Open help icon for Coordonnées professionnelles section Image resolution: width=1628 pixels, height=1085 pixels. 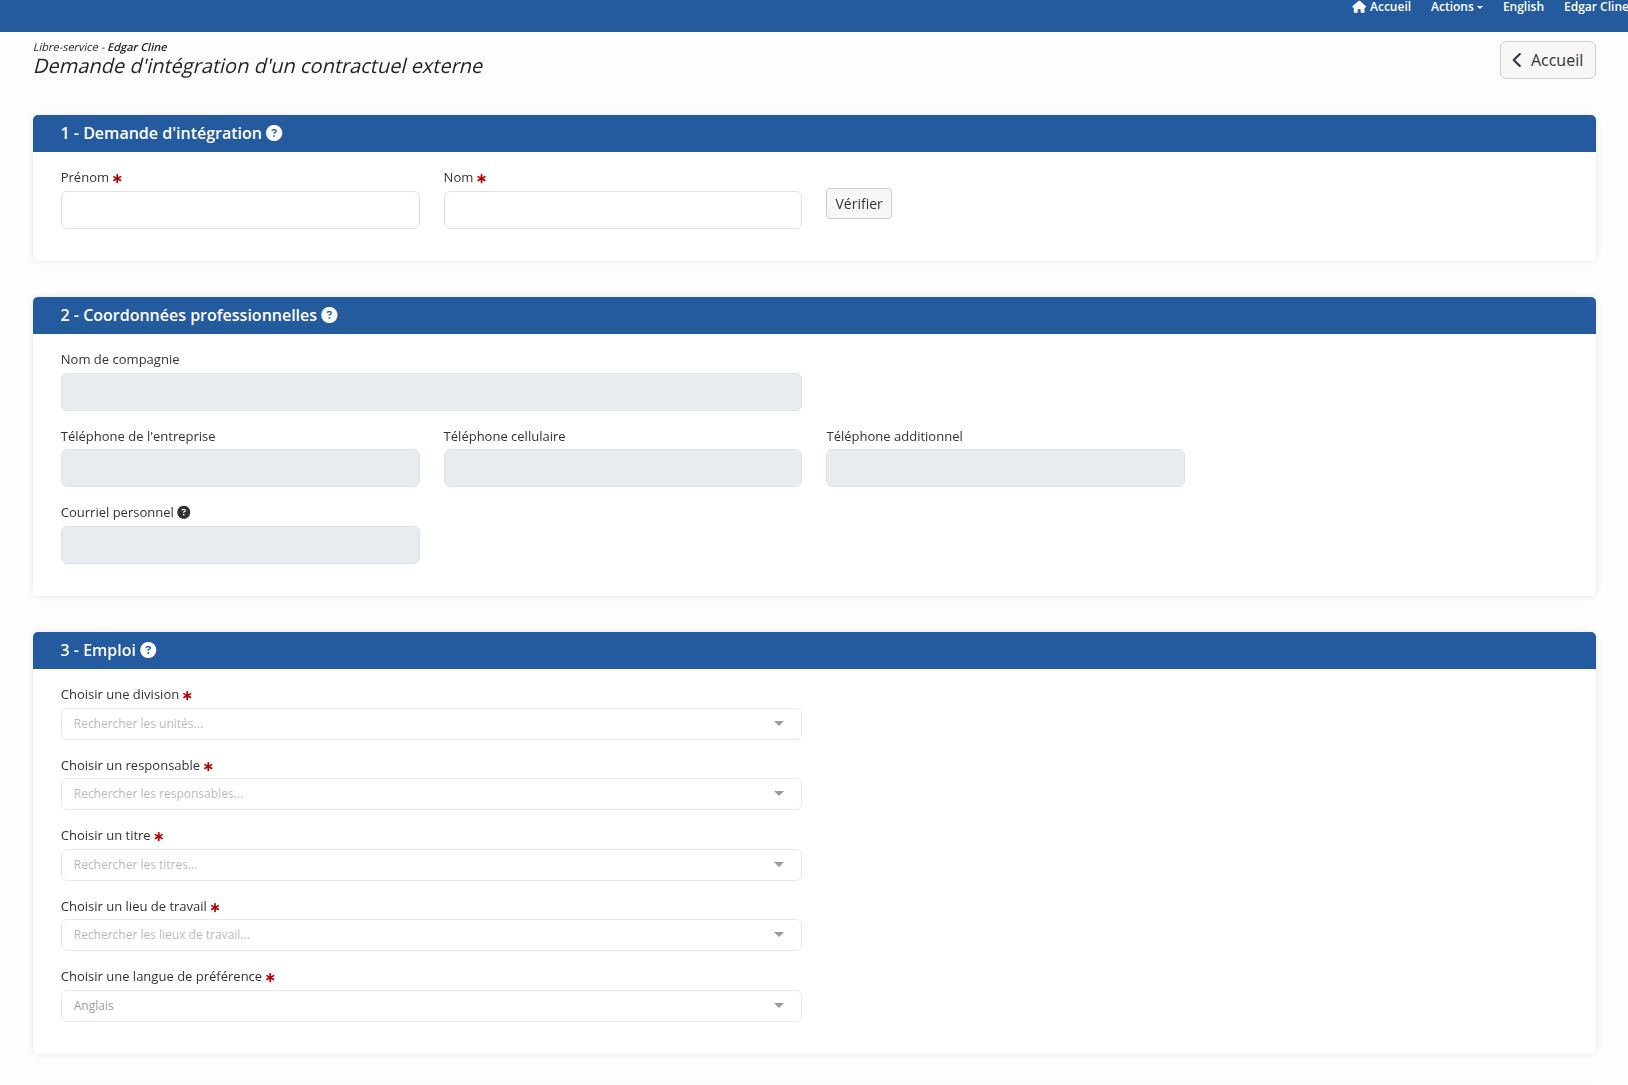click(329, 315)
